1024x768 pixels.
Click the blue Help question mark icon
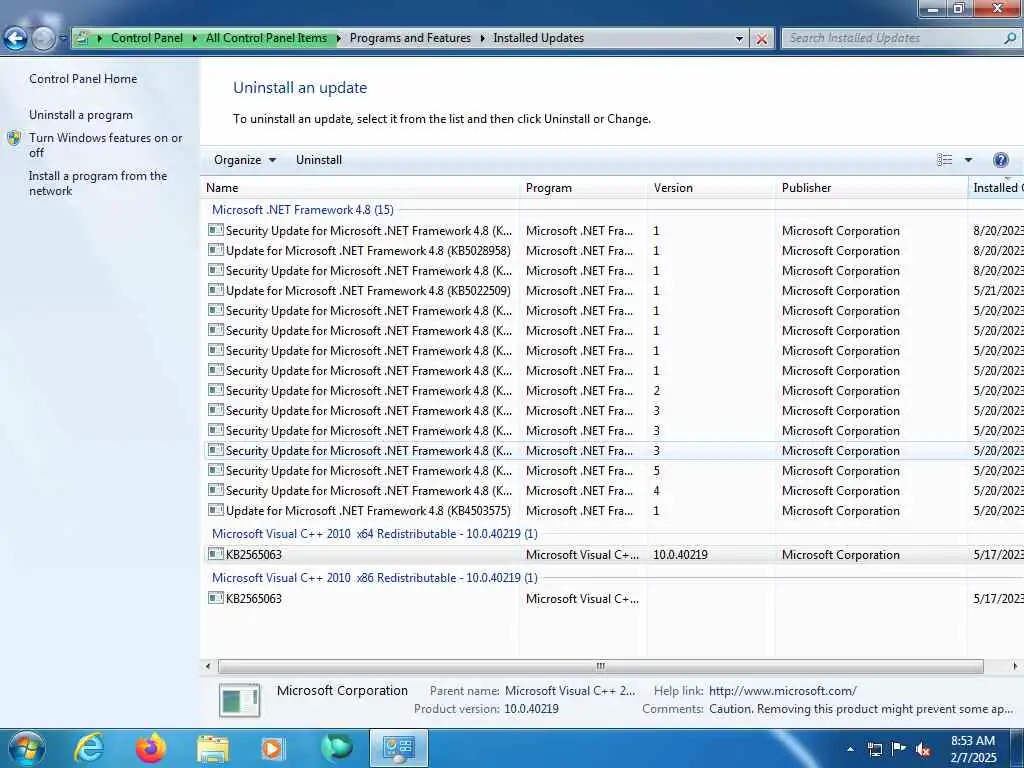coord(1000,160)
